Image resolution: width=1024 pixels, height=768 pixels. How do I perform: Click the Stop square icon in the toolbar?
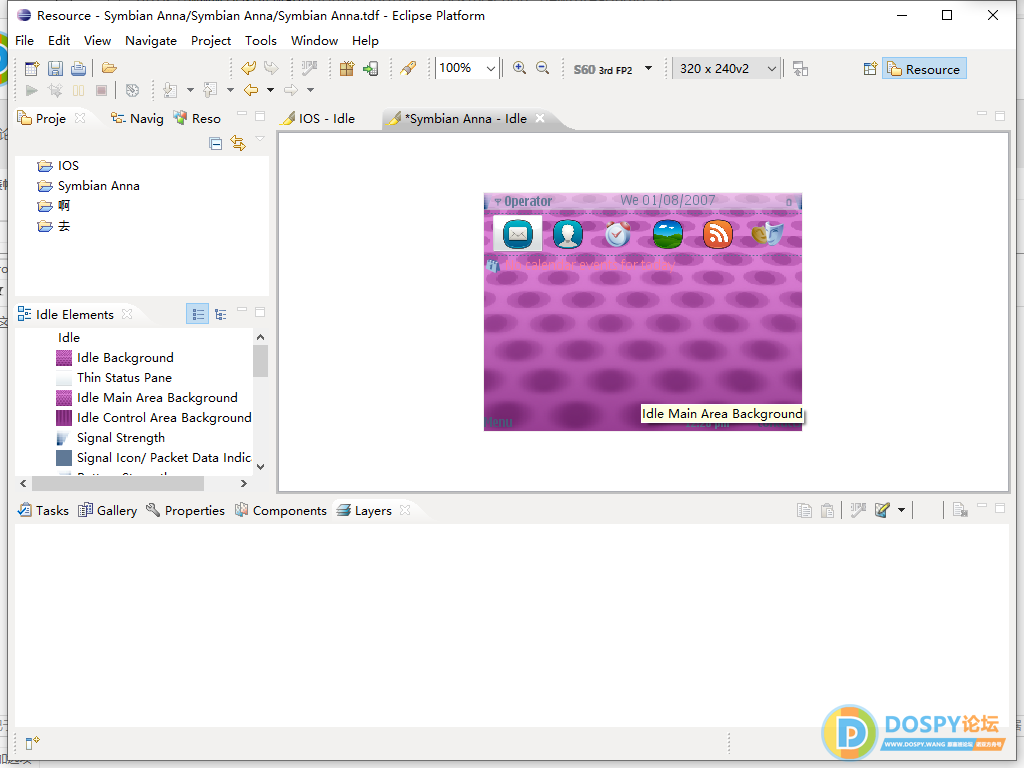pos(101,90)
